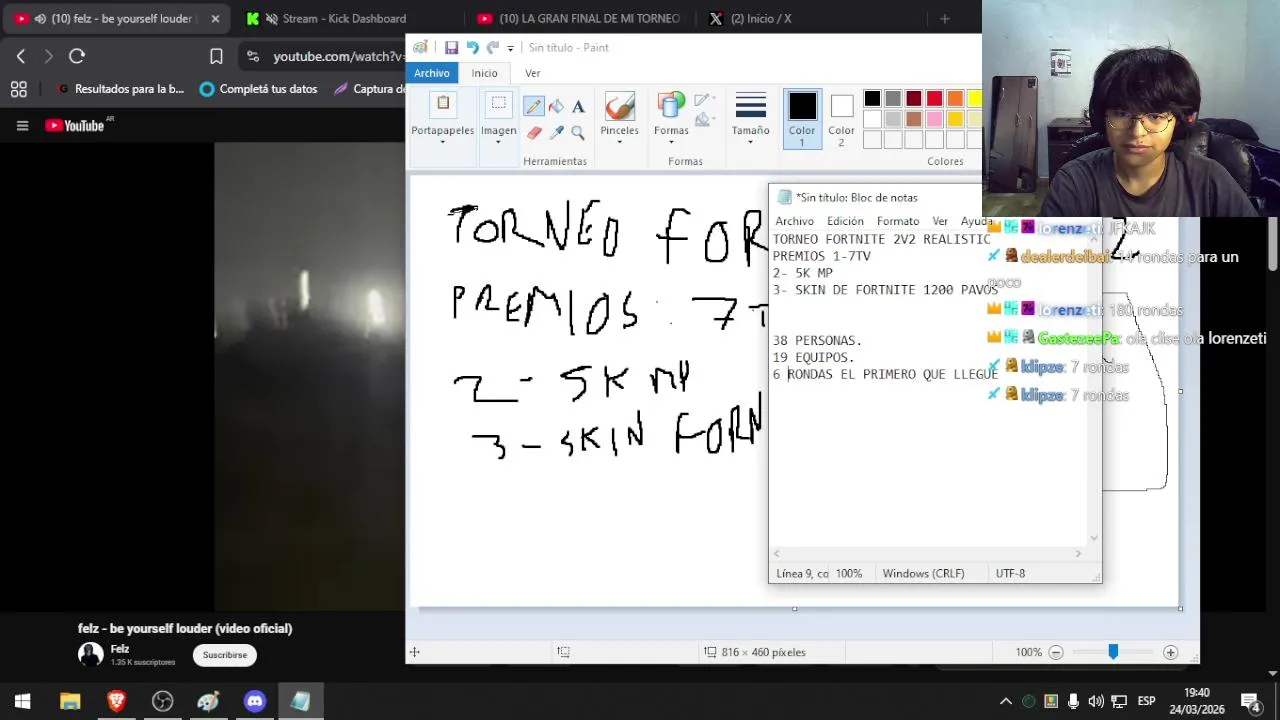Click the Suscribirse button

(225, 655)
